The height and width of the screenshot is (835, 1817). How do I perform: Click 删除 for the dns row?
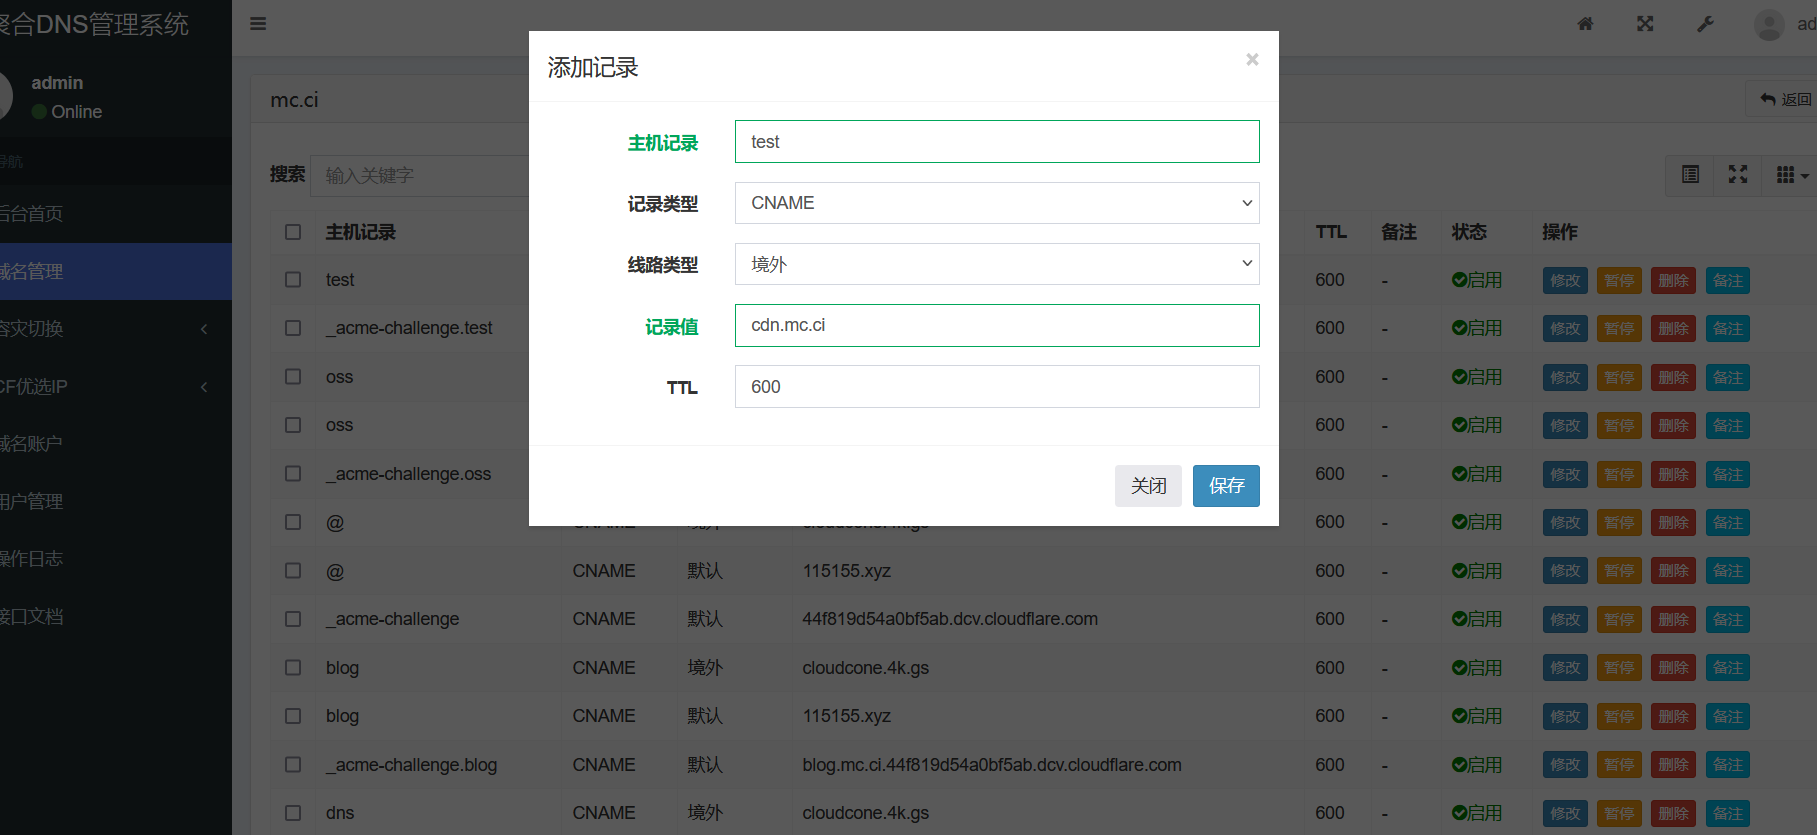coord(1673,814)
